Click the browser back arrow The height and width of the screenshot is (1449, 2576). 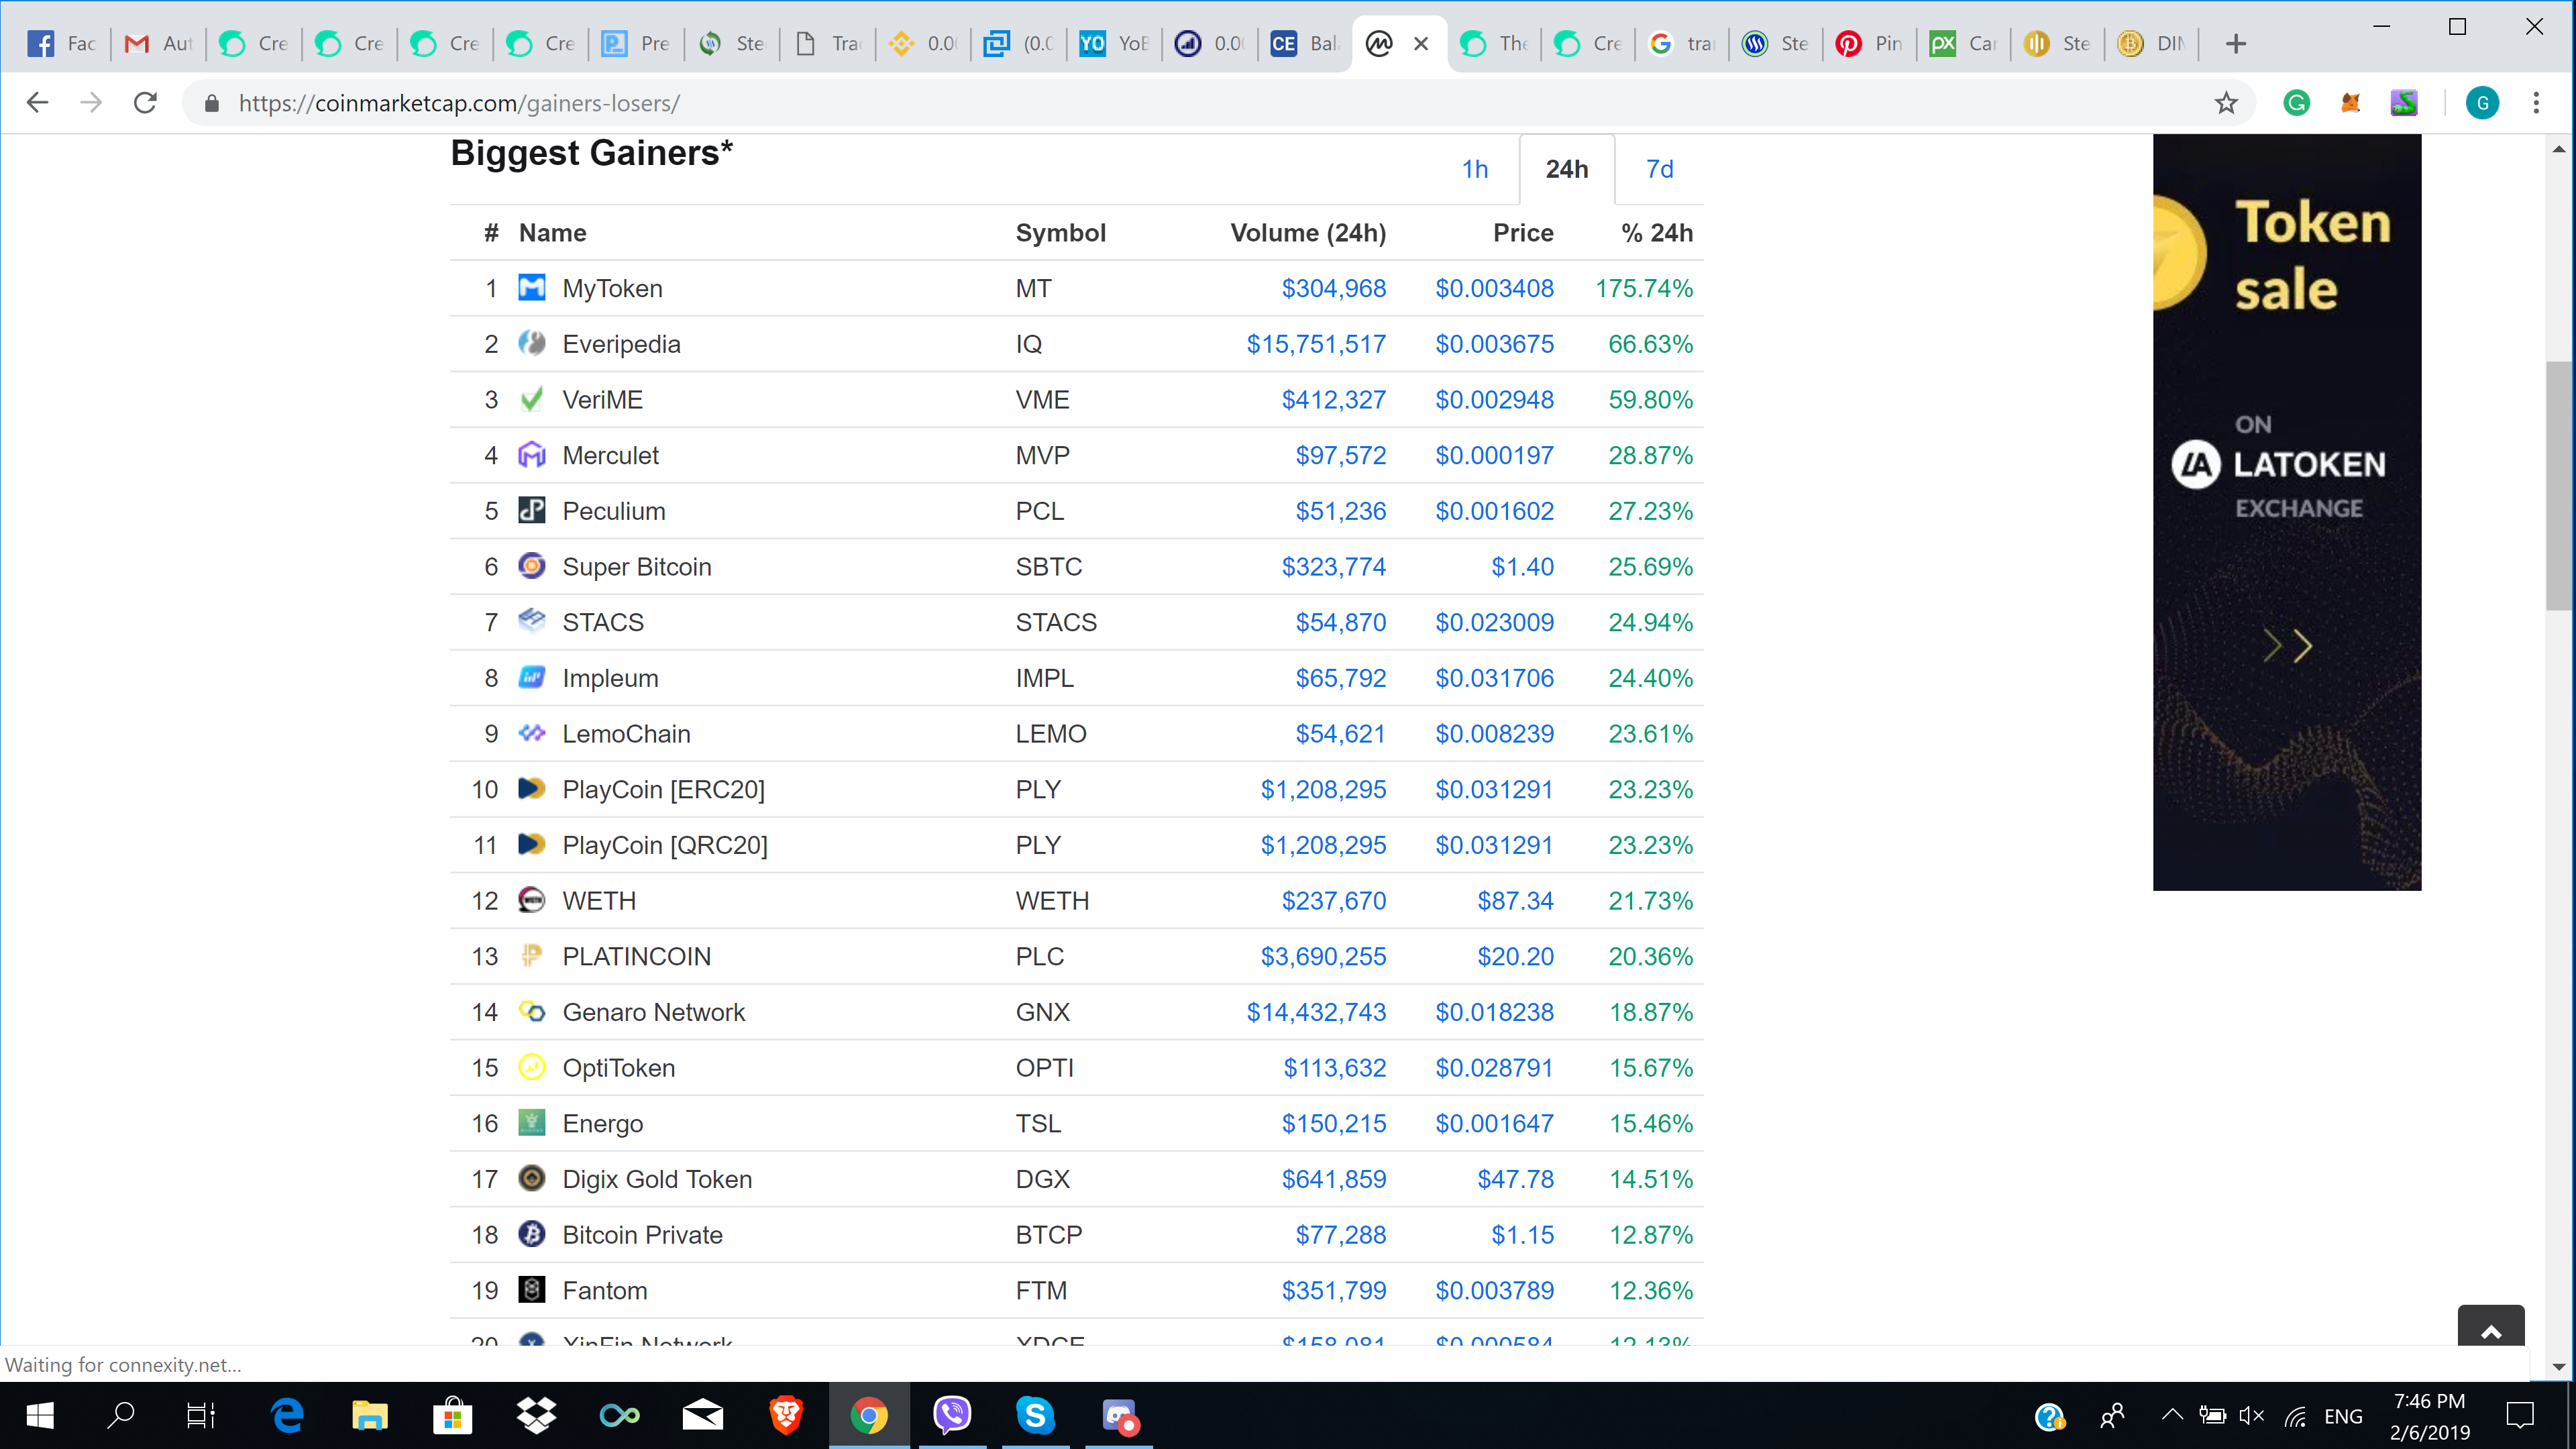coord(37,103)
